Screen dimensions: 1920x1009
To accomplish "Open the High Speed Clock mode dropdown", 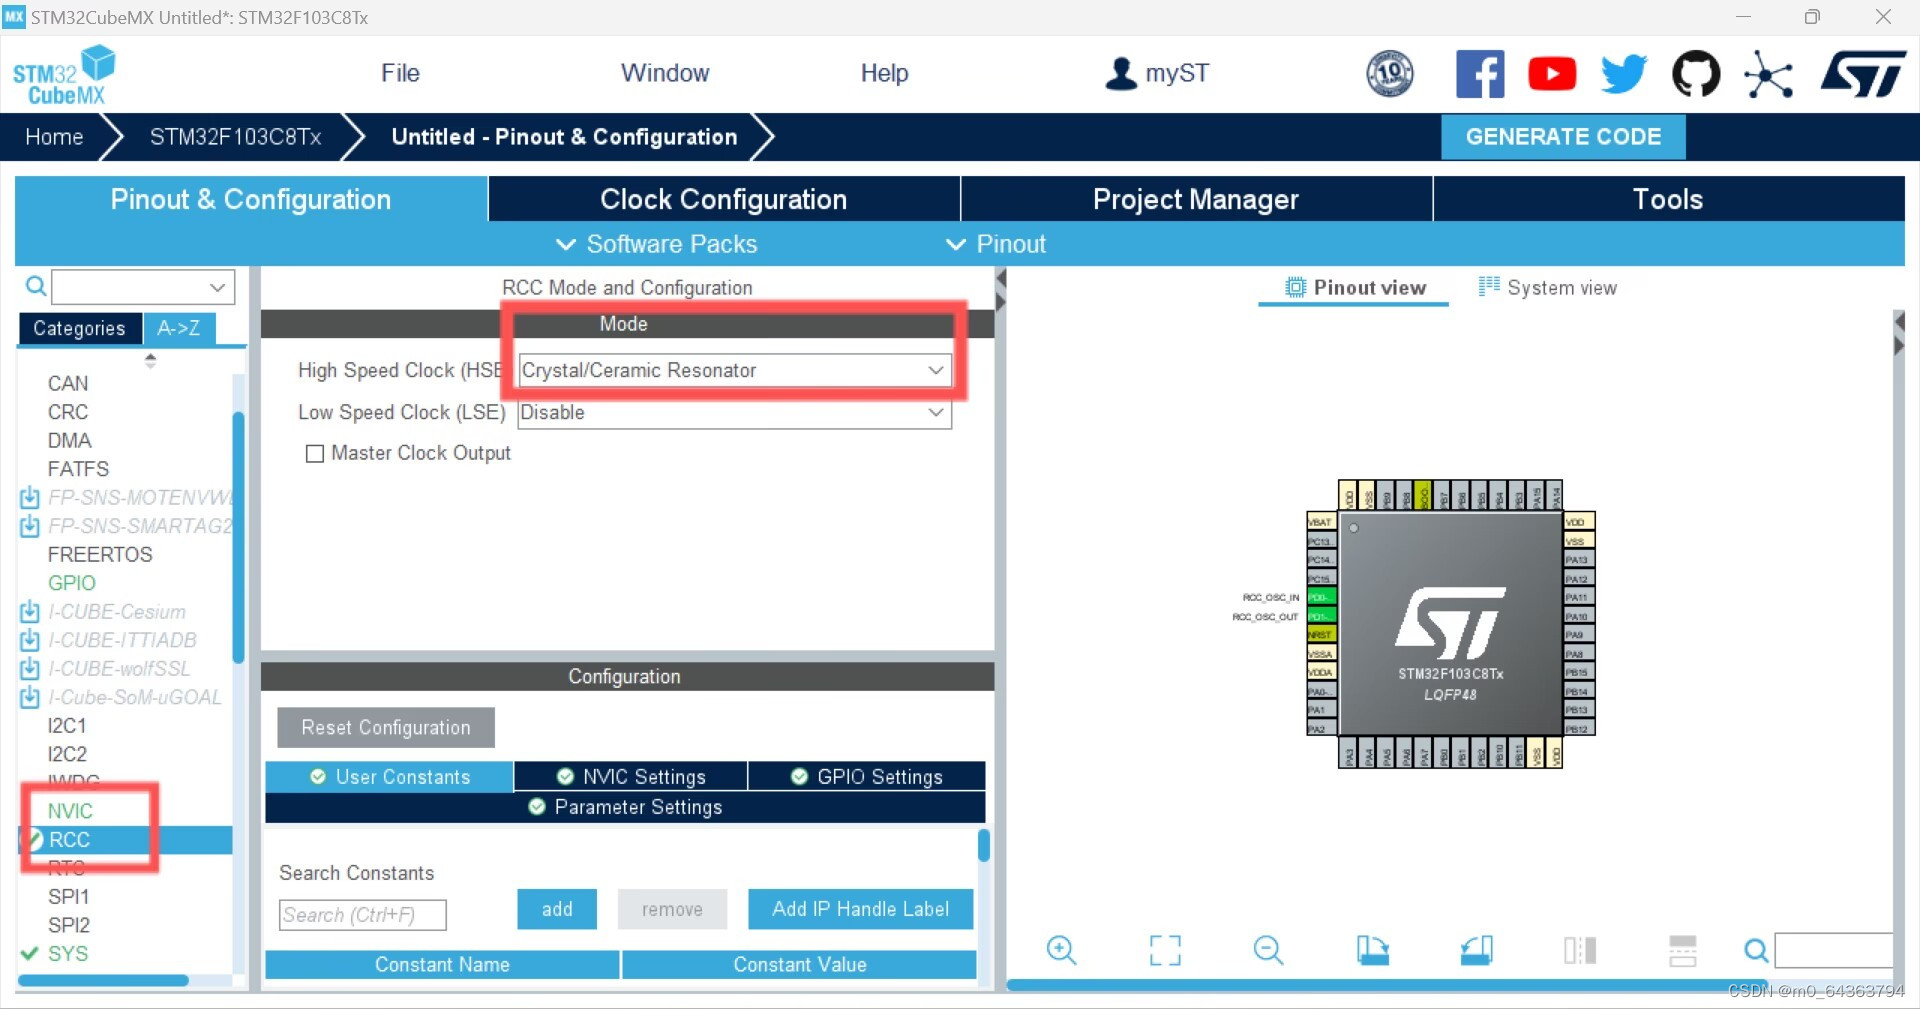I will coord(934,370).
